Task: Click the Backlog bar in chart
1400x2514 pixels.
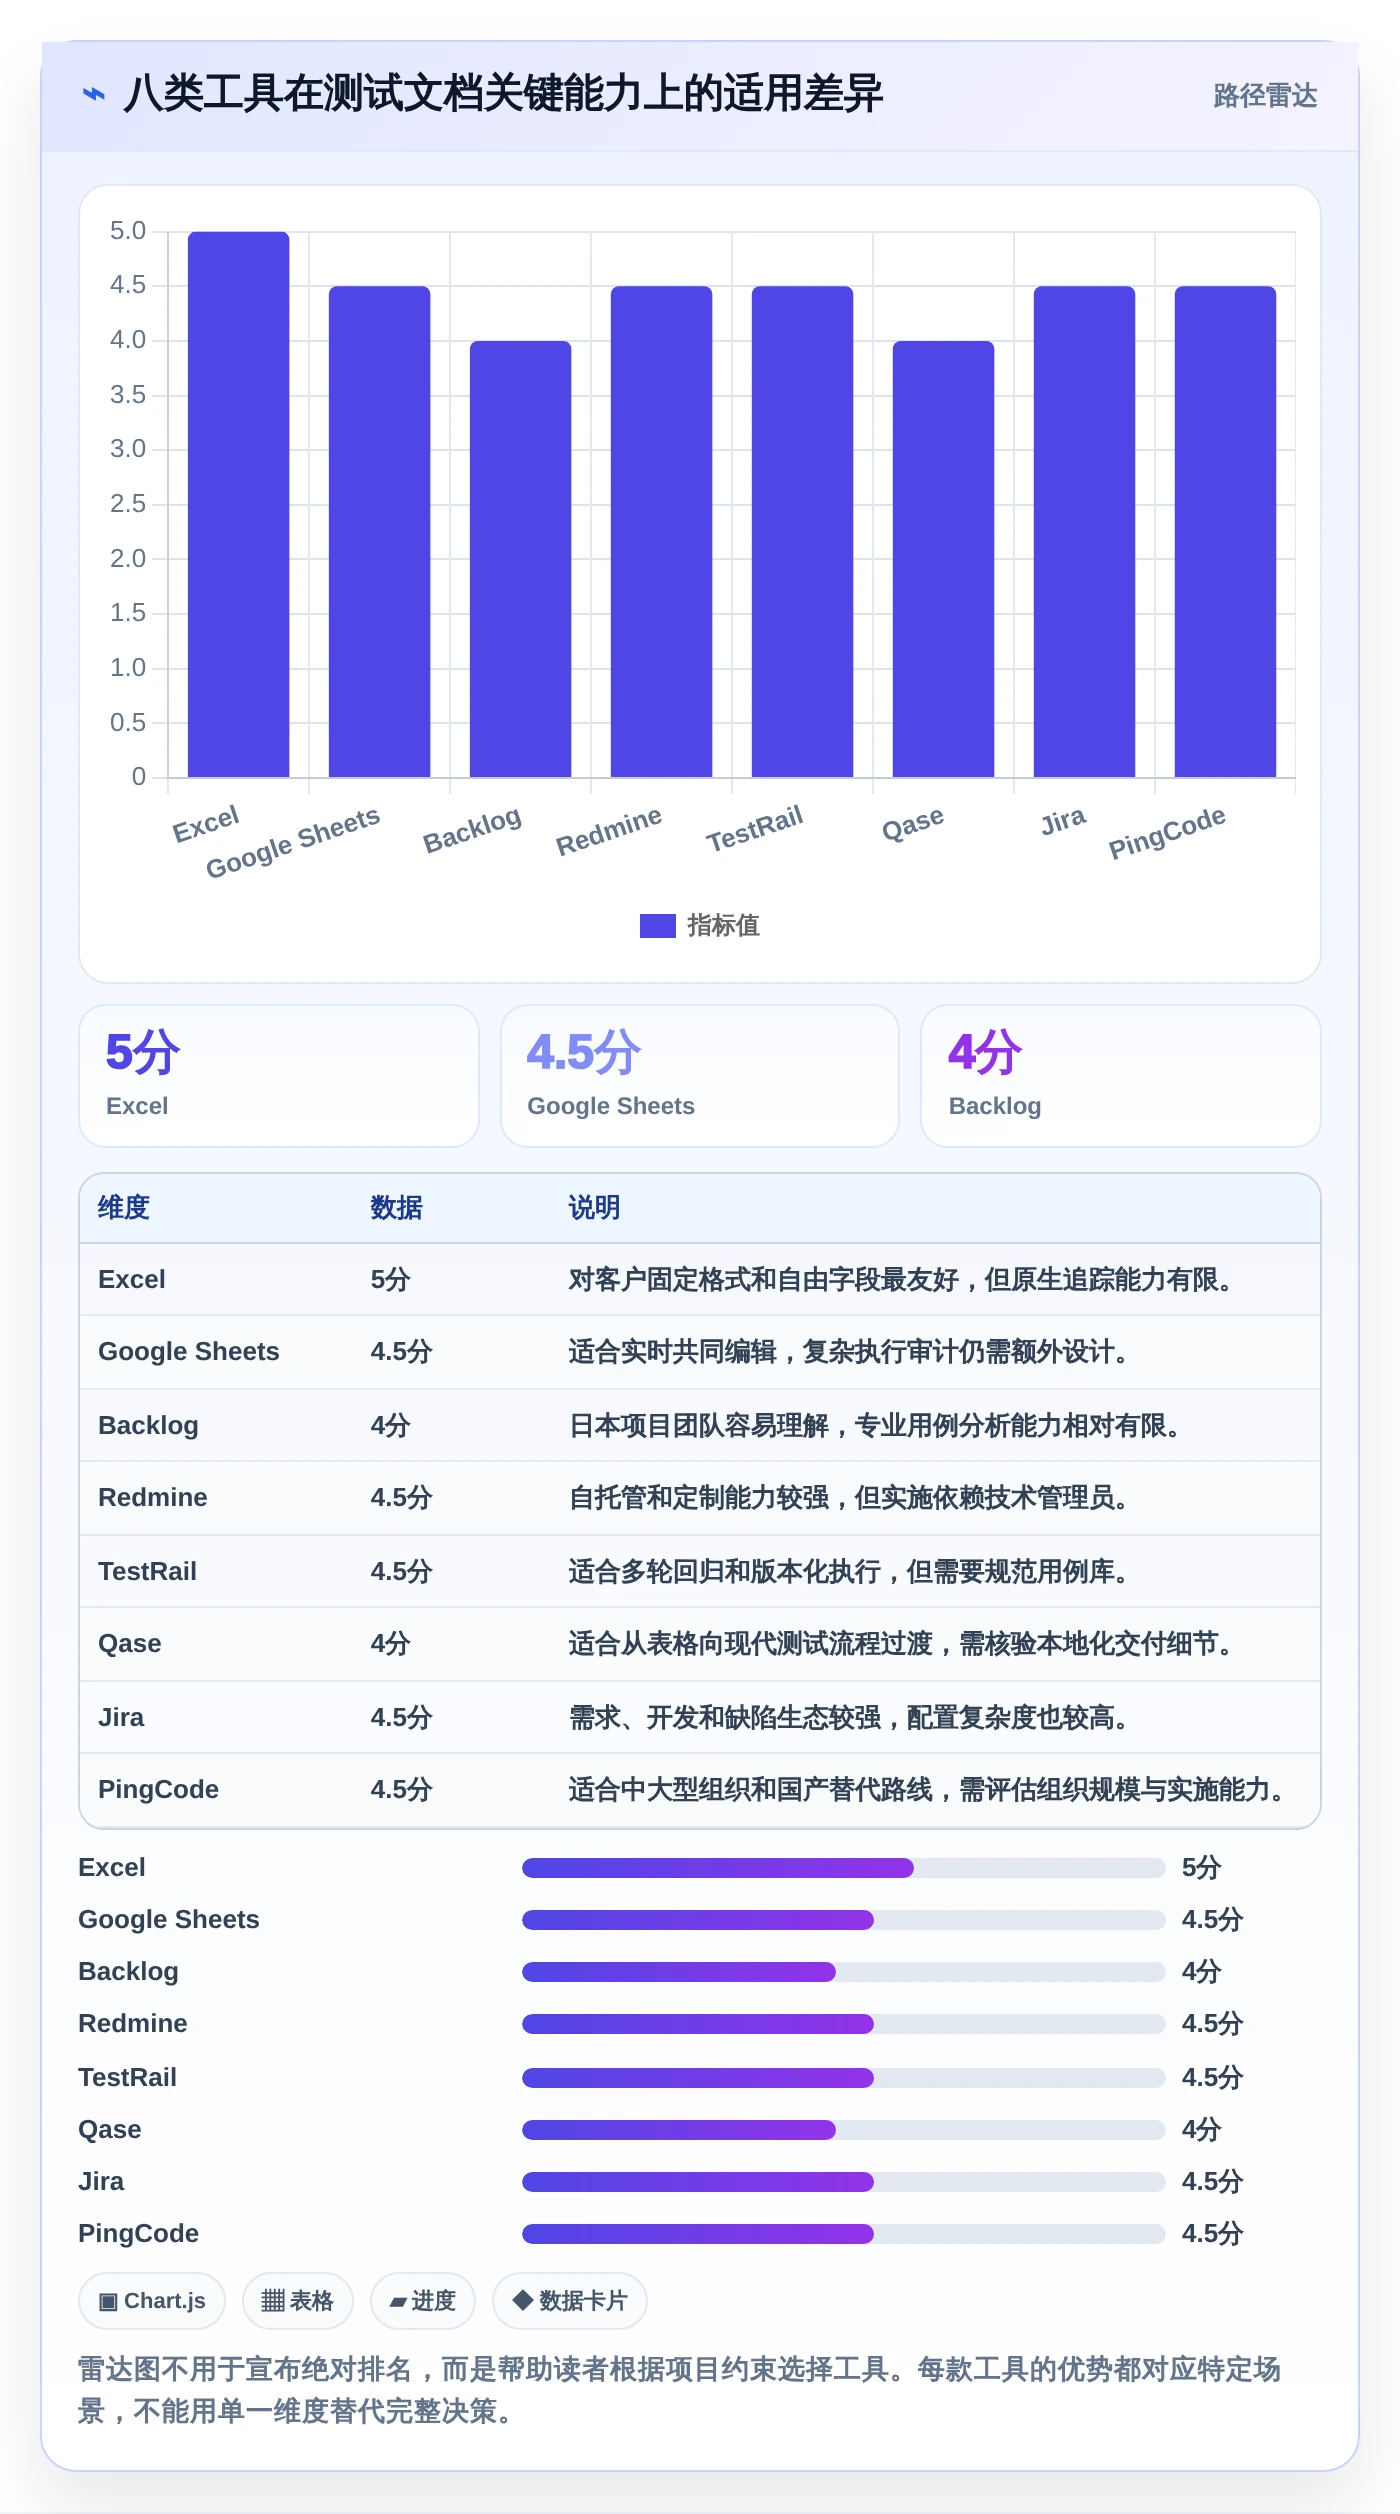Action: pyautogui.click(x=521, y=559)
